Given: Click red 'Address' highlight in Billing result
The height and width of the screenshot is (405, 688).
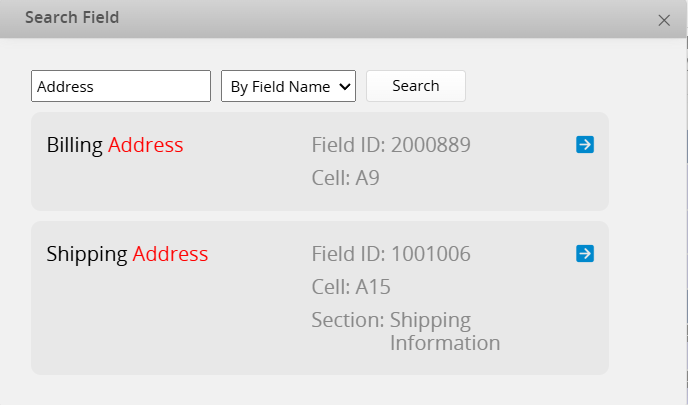Looking at the screenshot, I should [x=146, y=145].
